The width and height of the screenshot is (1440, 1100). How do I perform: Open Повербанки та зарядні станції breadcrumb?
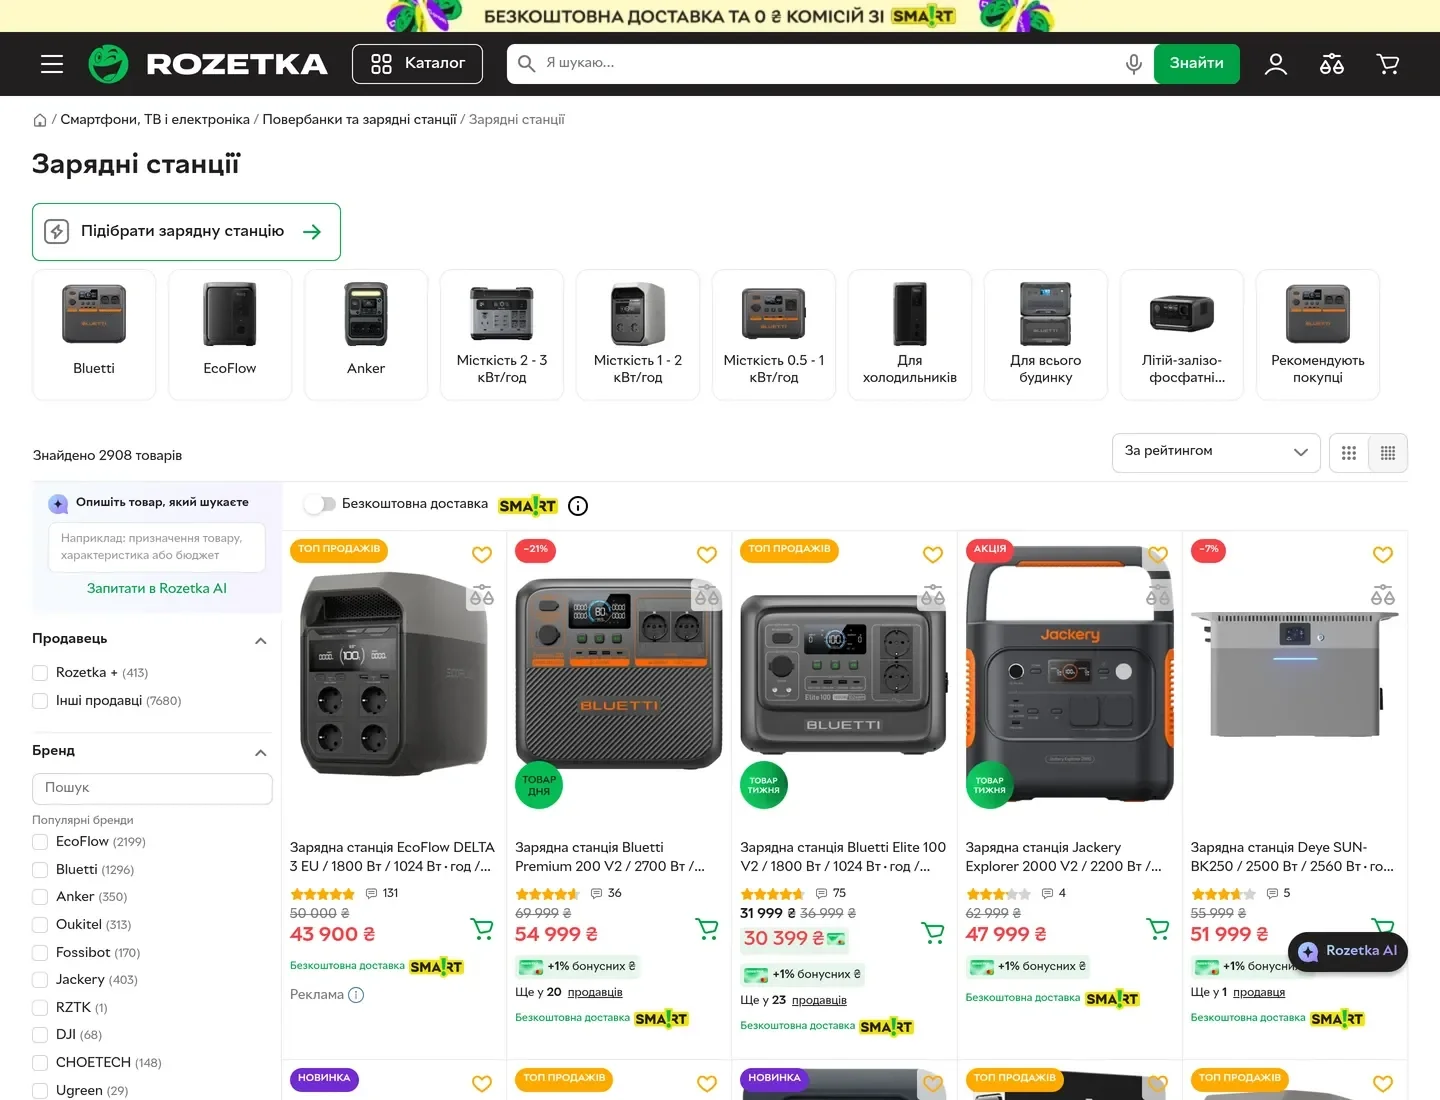[x=359, y=120]
